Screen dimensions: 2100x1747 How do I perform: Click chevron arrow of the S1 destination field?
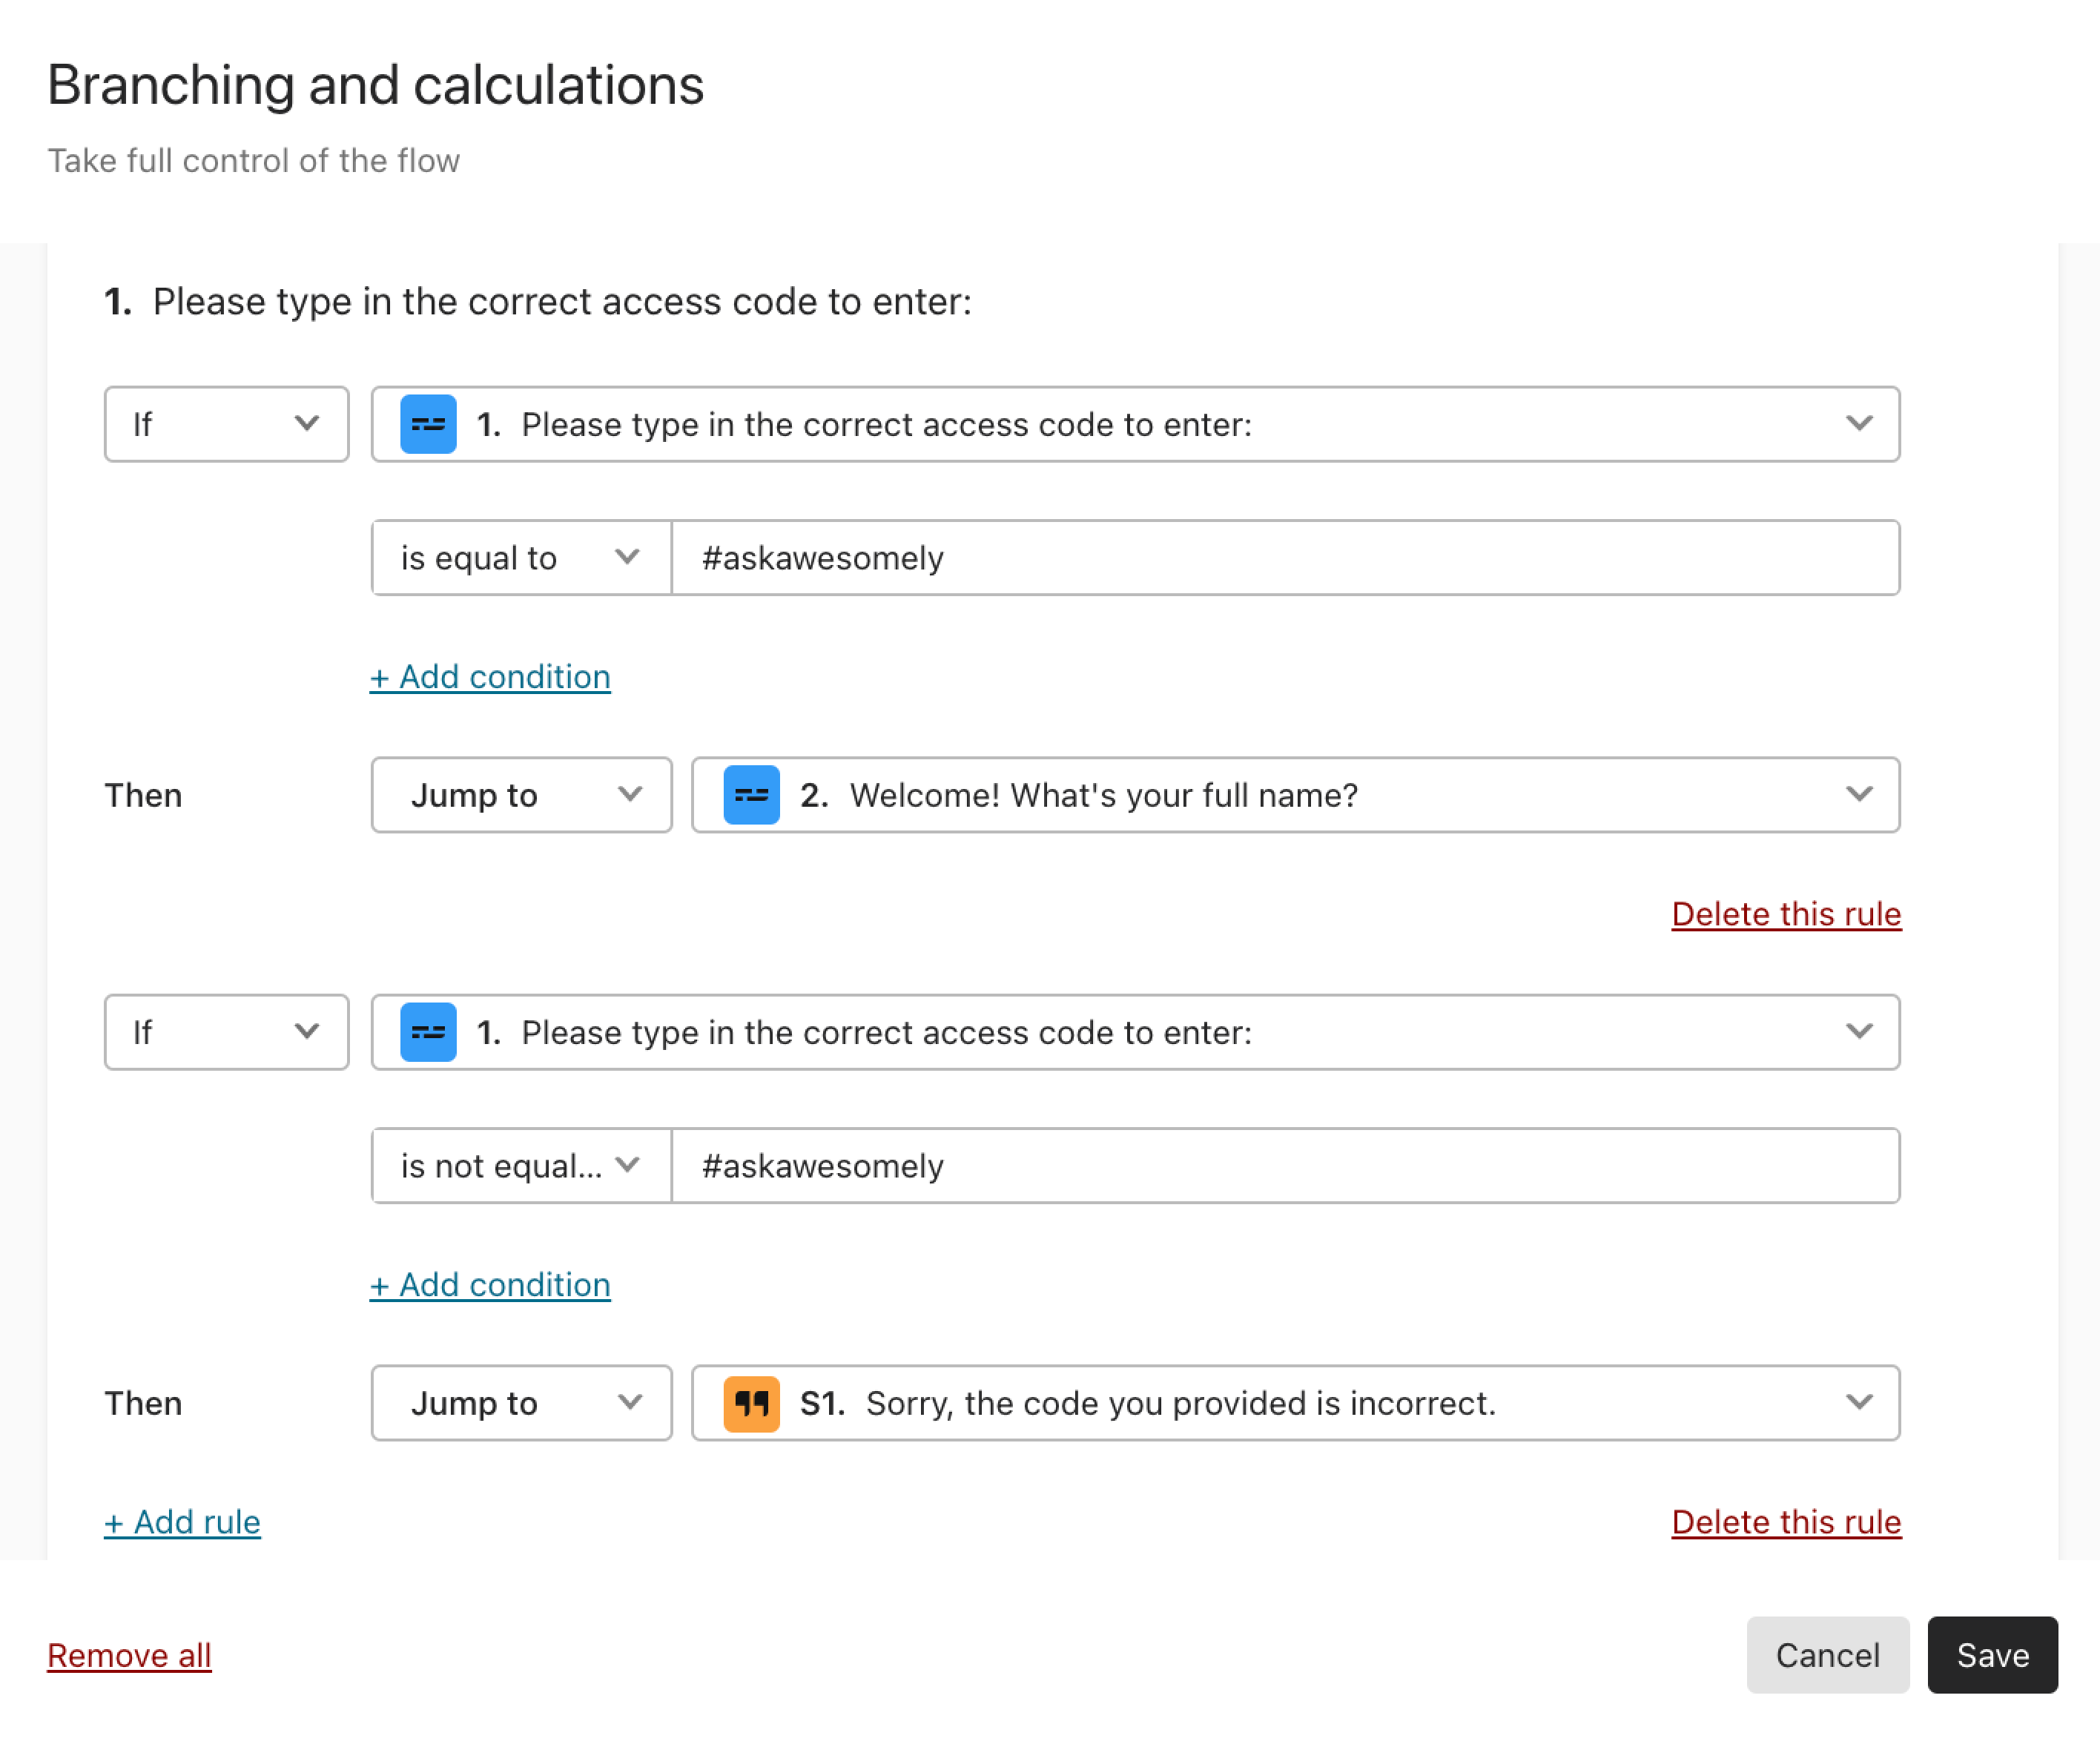(x=1859, y=1402)
